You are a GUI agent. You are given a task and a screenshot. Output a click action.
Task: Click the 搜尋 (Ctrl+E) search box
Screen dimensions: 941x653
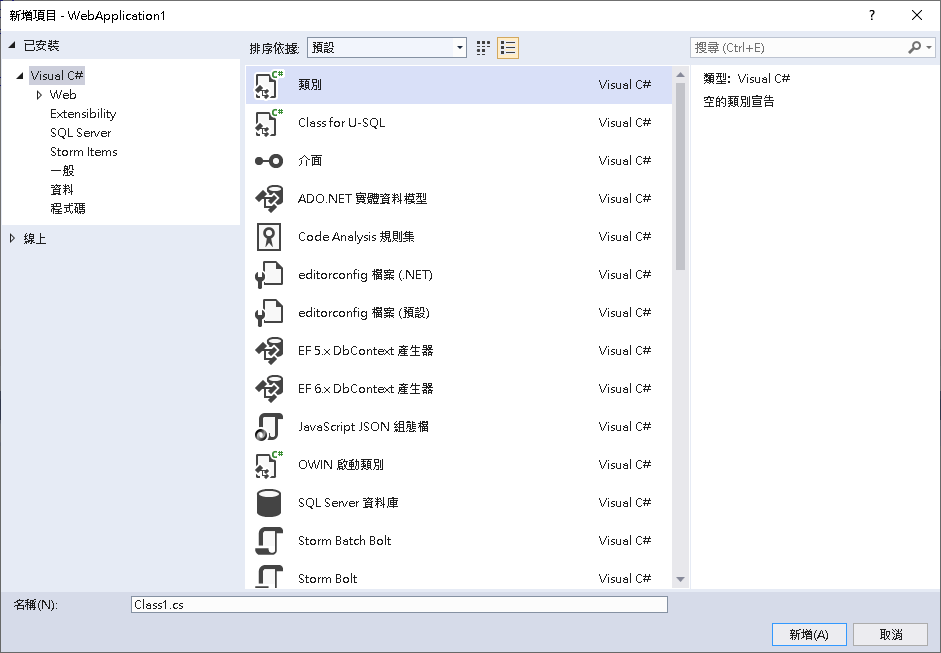point(798,47)
